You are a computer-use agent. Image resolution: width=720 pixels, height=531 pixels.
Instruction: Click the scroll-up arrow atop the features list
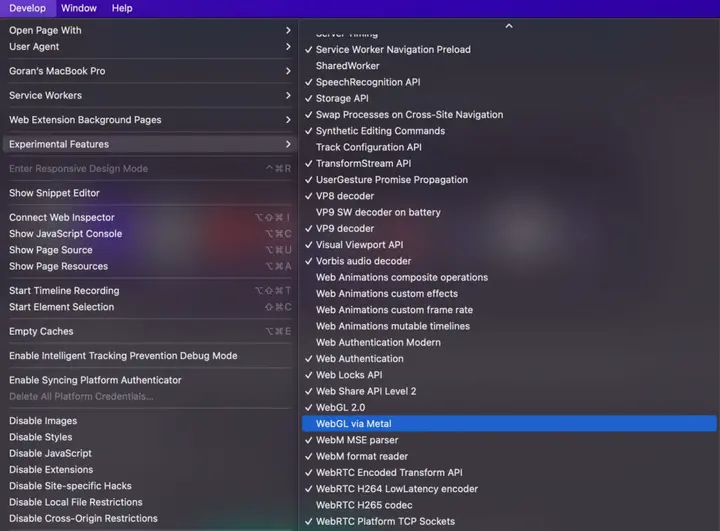click(509, 26)
